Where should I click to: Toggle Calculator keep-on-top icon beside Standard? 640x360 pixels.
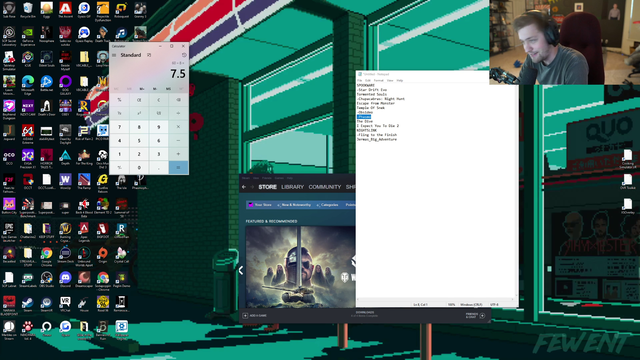[149, 55]
